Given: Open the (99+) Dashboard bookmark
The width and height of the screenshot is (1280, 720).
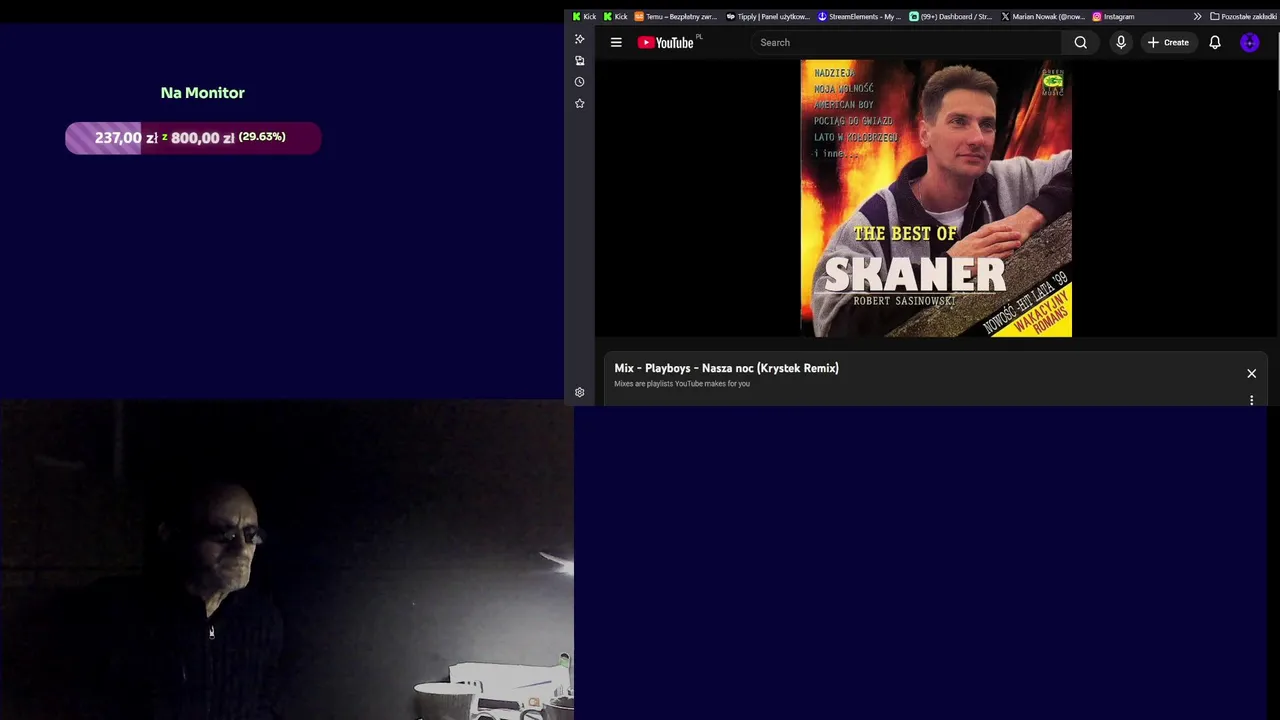Looking at the screenshot, I should [x=951, y=16].
